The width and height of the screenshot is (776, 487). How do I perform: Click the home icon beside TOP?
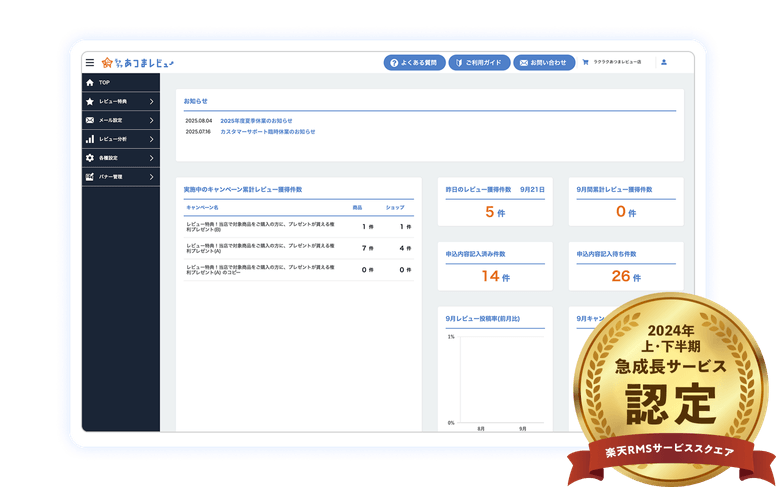coord(90,82)
